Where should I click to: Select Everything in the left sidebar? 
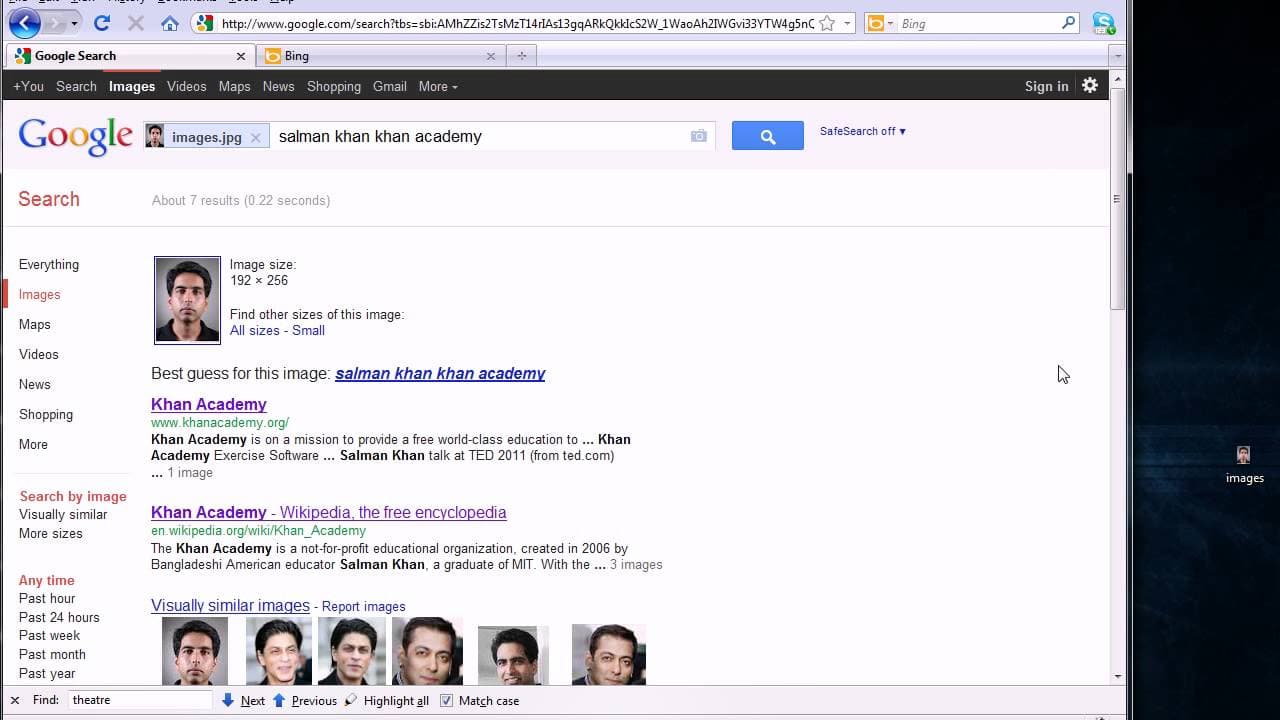coord(49,264)
